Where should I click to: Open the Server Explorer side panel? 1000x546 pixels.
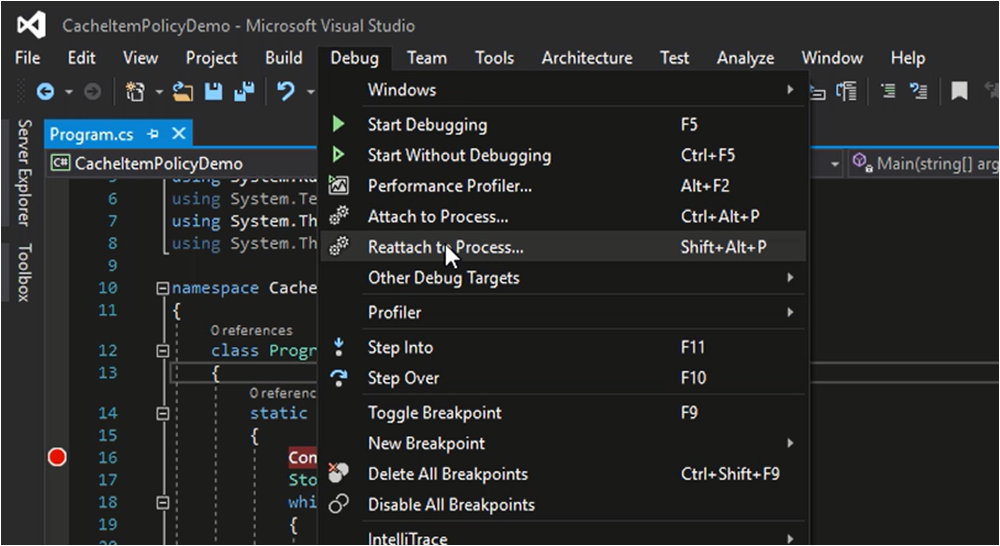24,172
